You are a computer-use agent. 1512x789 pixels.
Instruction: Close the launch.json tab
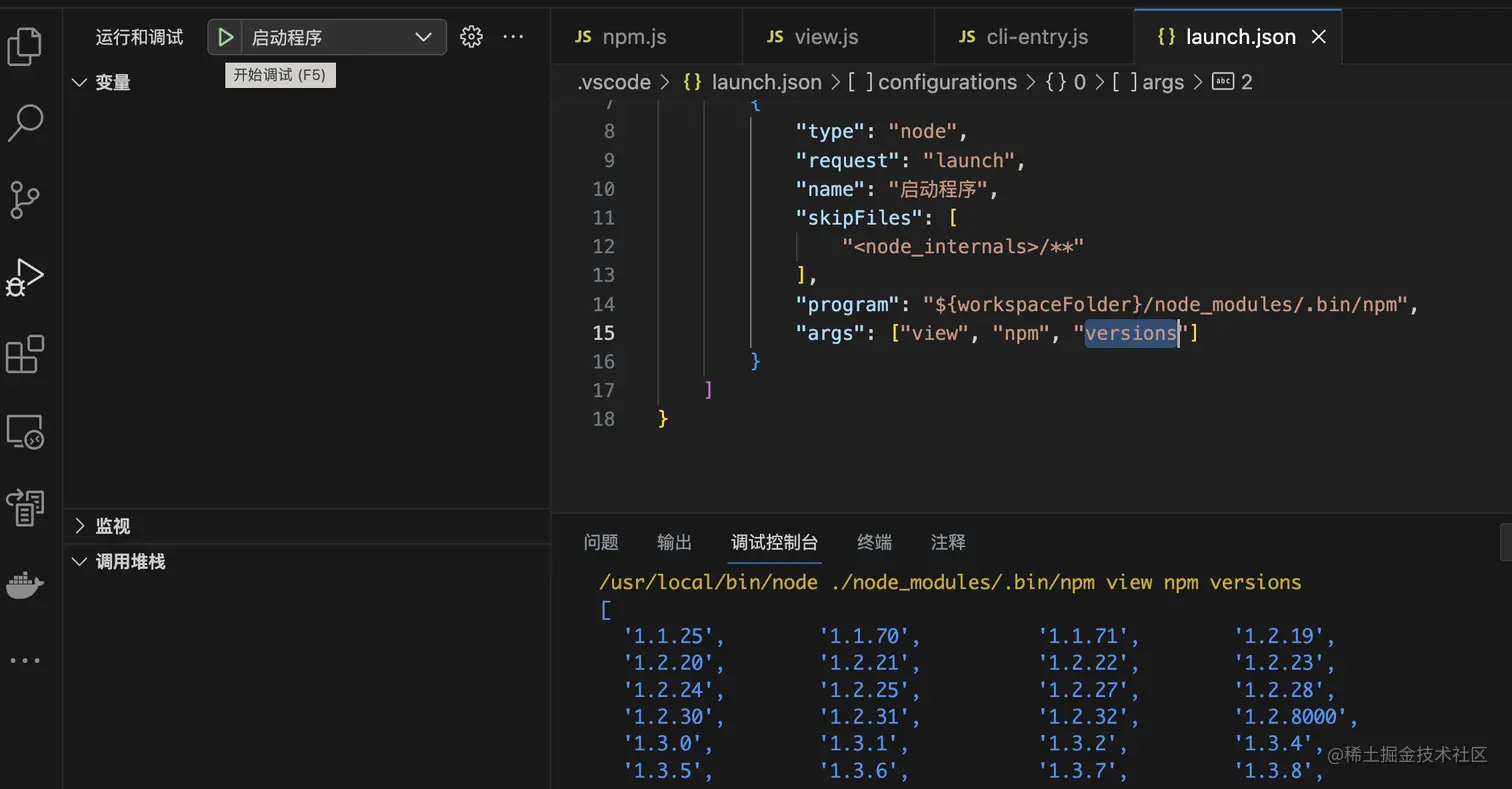(1319, 37)
